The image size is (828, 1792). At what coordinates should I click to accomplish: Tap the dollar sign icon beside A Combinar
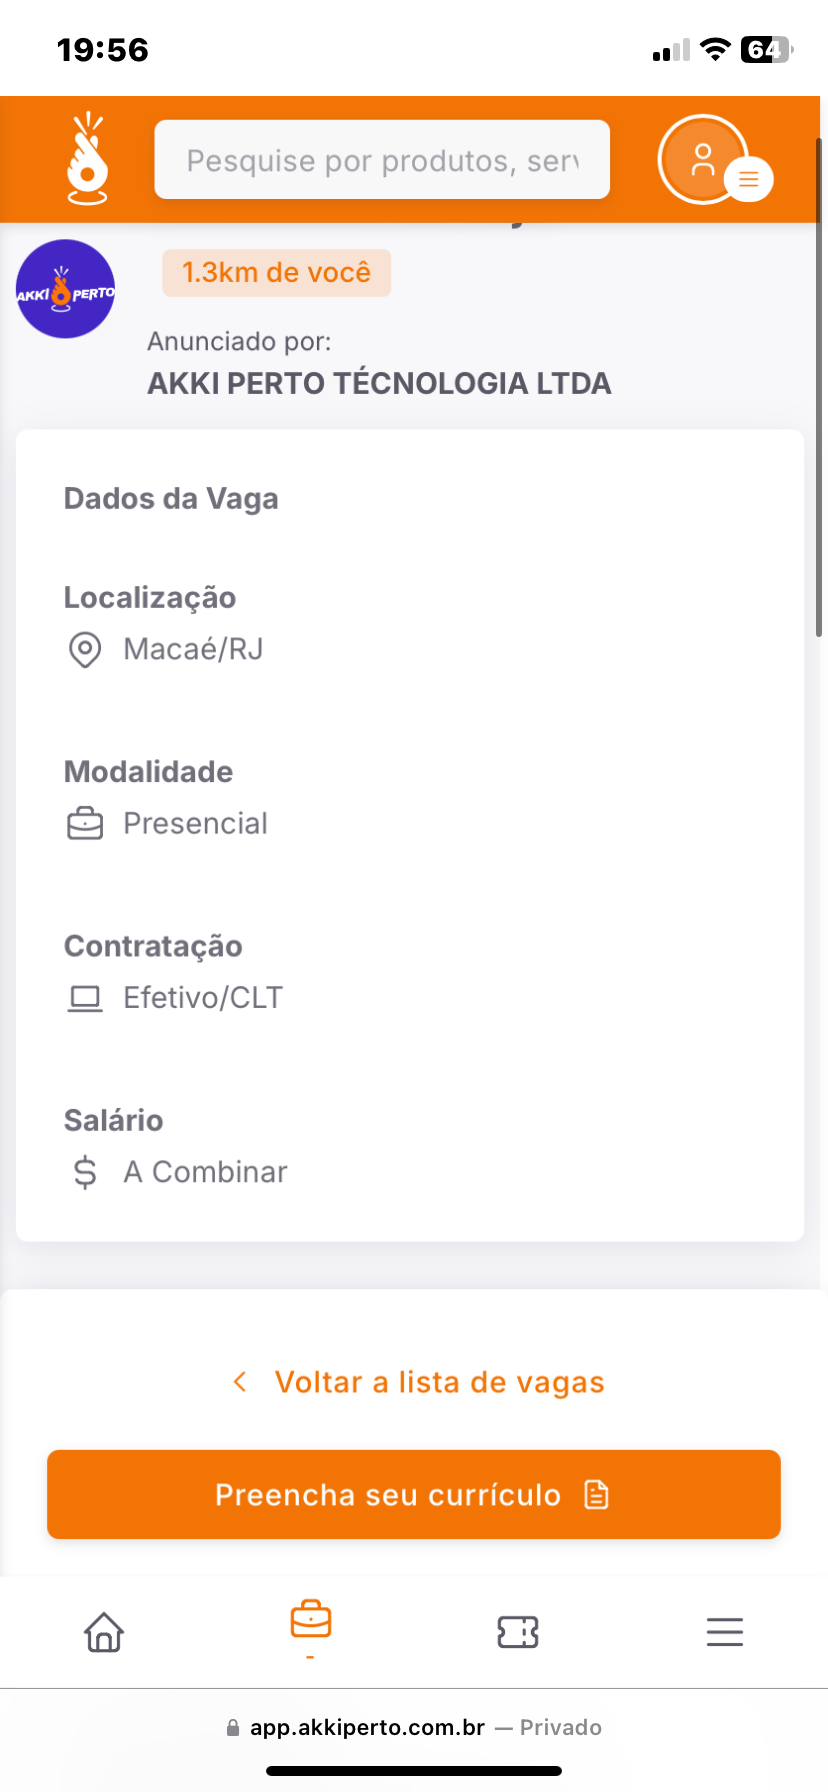coord(85,1172)
